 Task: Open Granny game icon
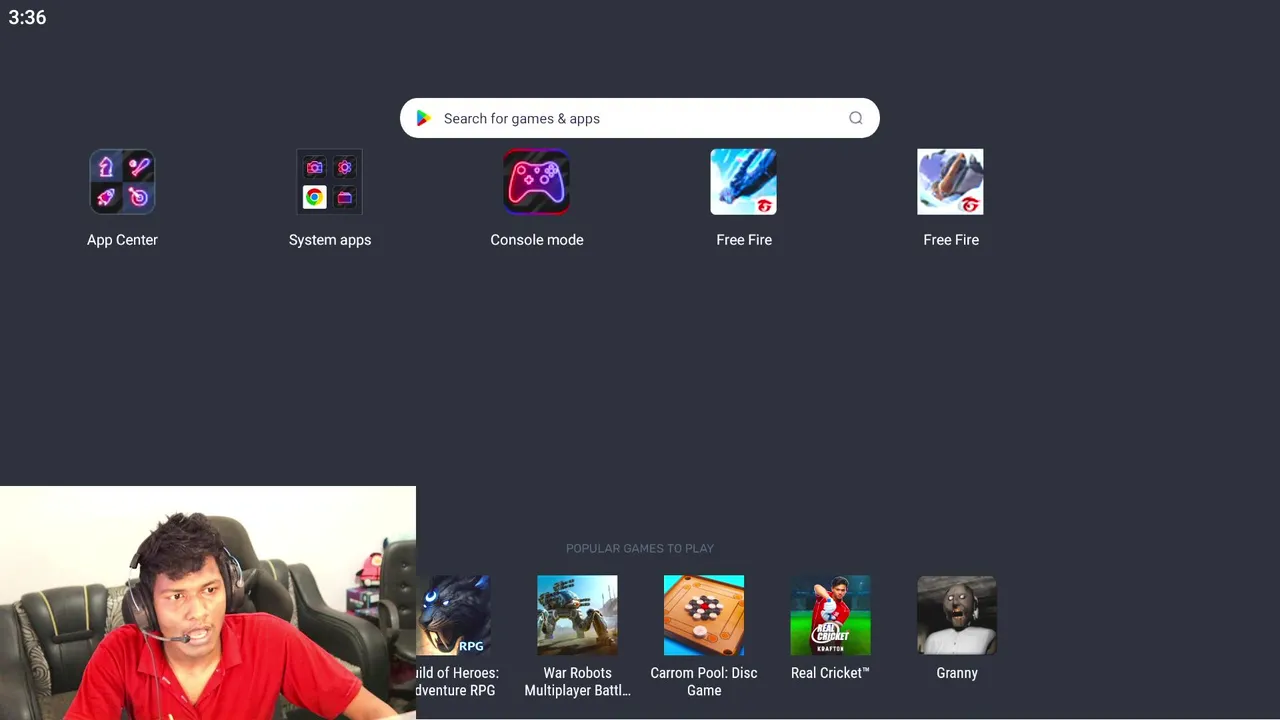(x=957, y=615)
